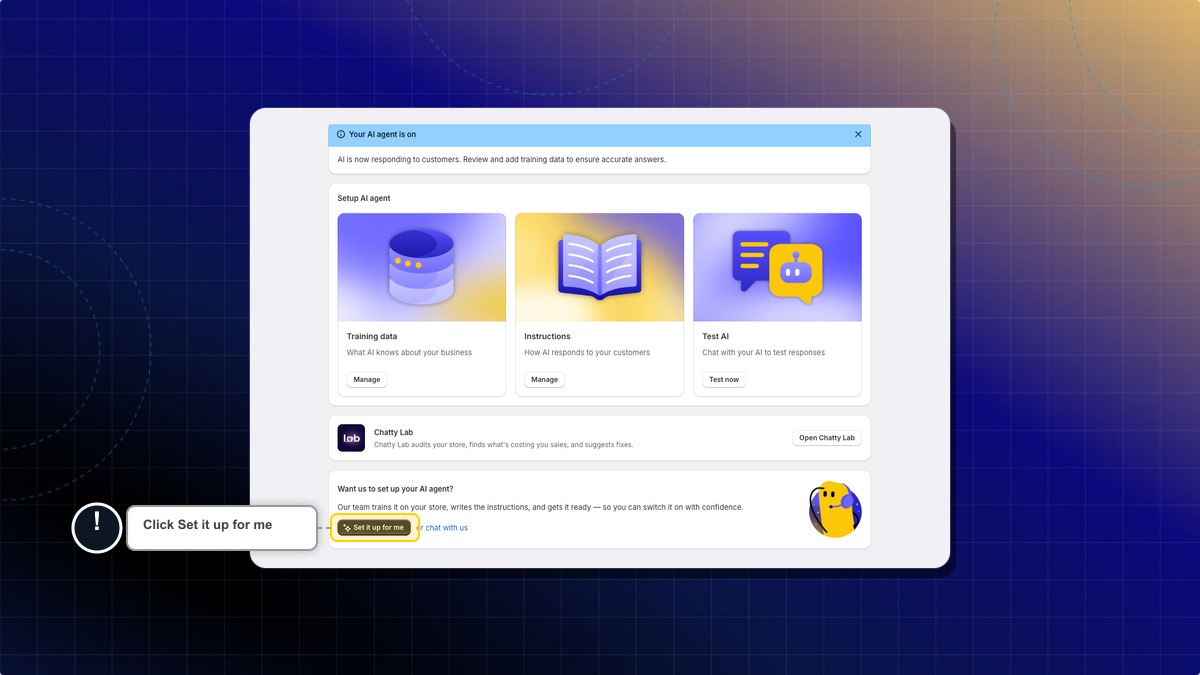
Task: Click the Test now button
Action: click(x=724, y=380)
